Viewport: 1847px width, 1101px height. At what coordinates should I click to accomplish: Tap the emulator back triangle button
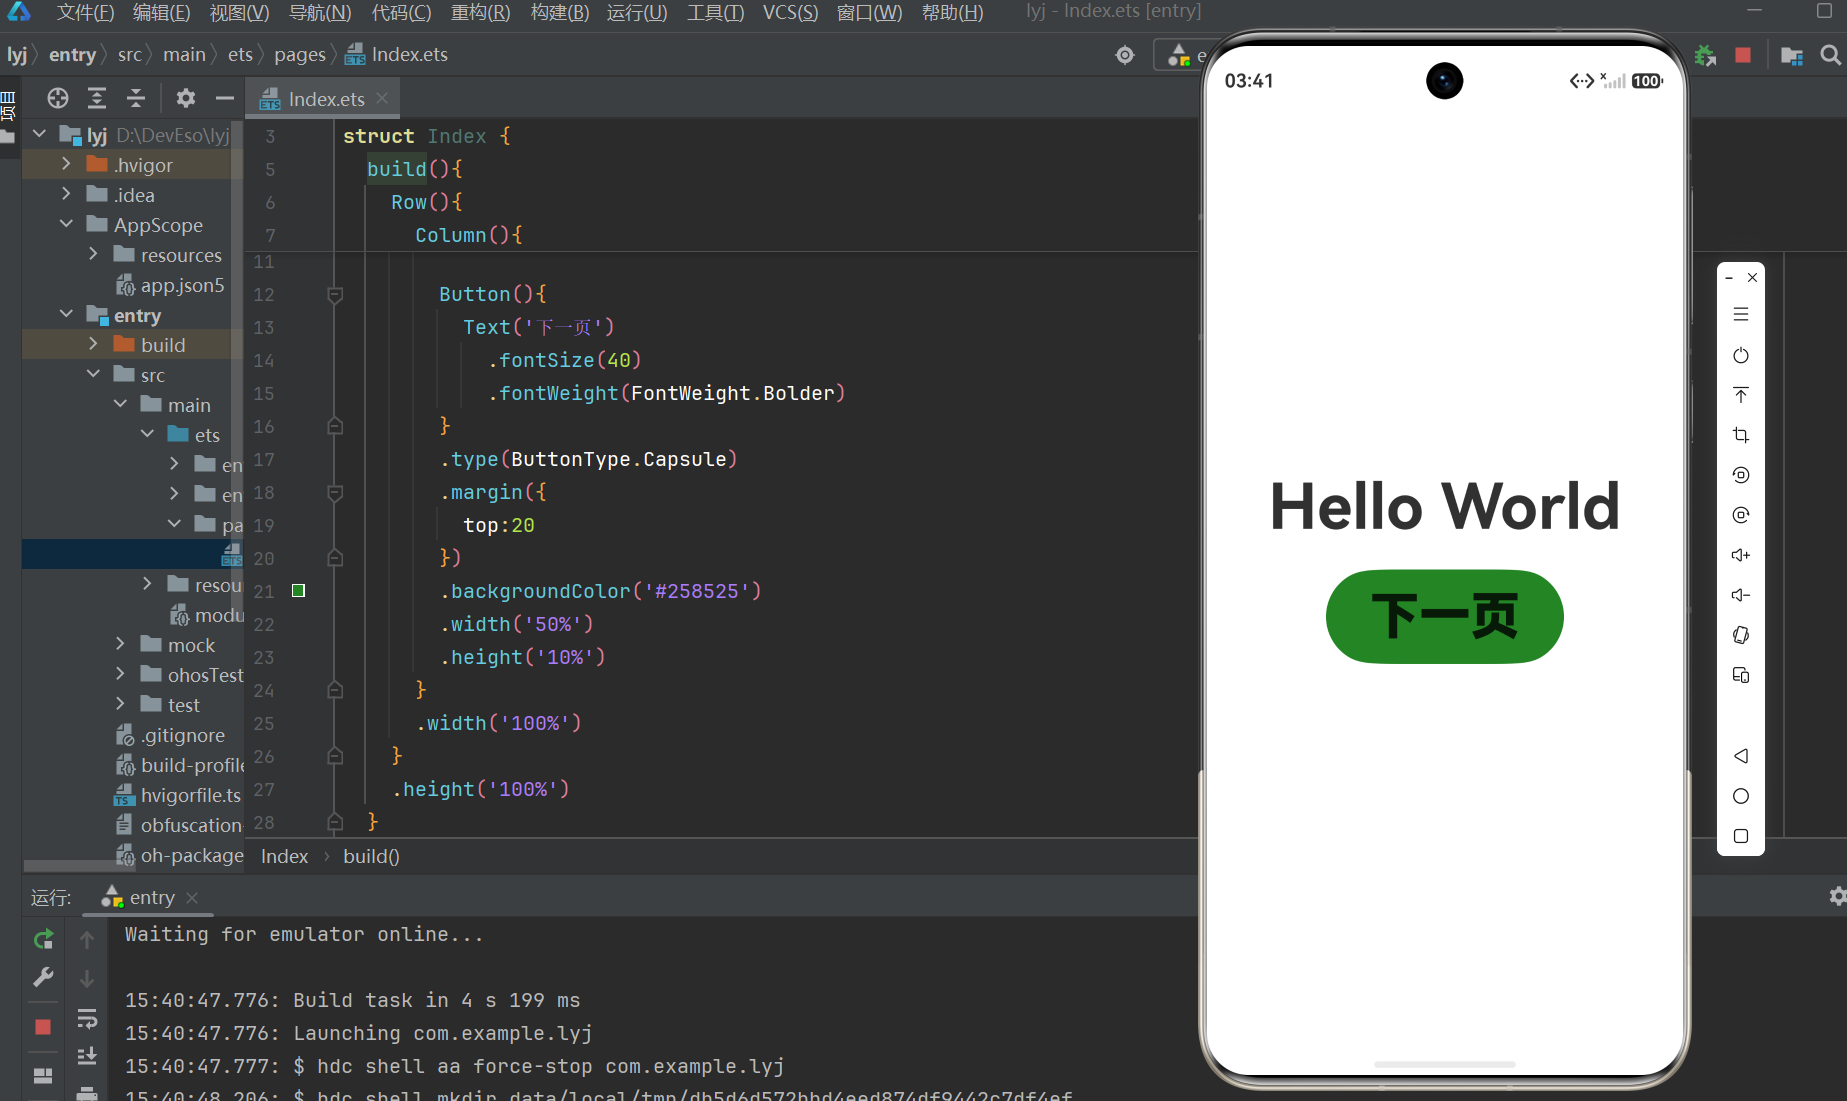click(x=1741, y=756)
